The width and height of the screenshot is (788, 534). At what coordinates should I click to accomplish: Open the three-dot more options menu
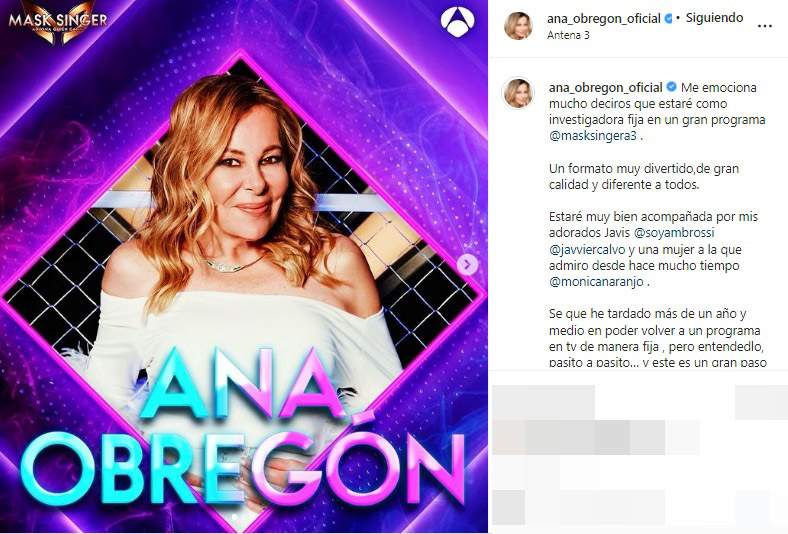[764, 26]
